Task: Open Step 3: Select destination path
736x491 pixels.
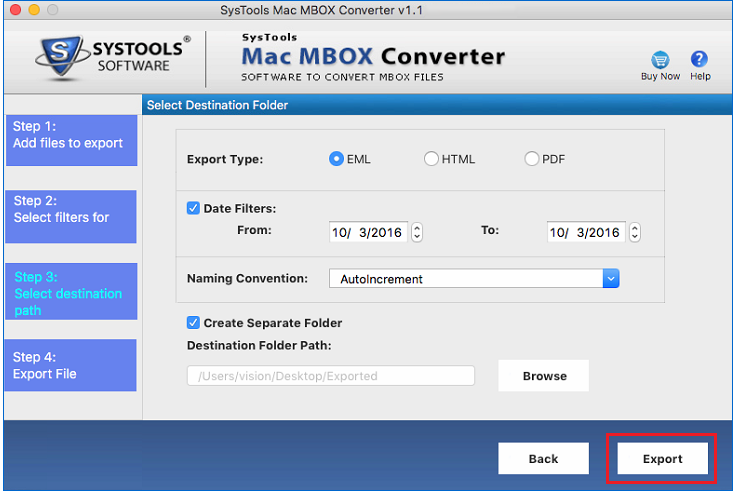Action: click(71, 292)
